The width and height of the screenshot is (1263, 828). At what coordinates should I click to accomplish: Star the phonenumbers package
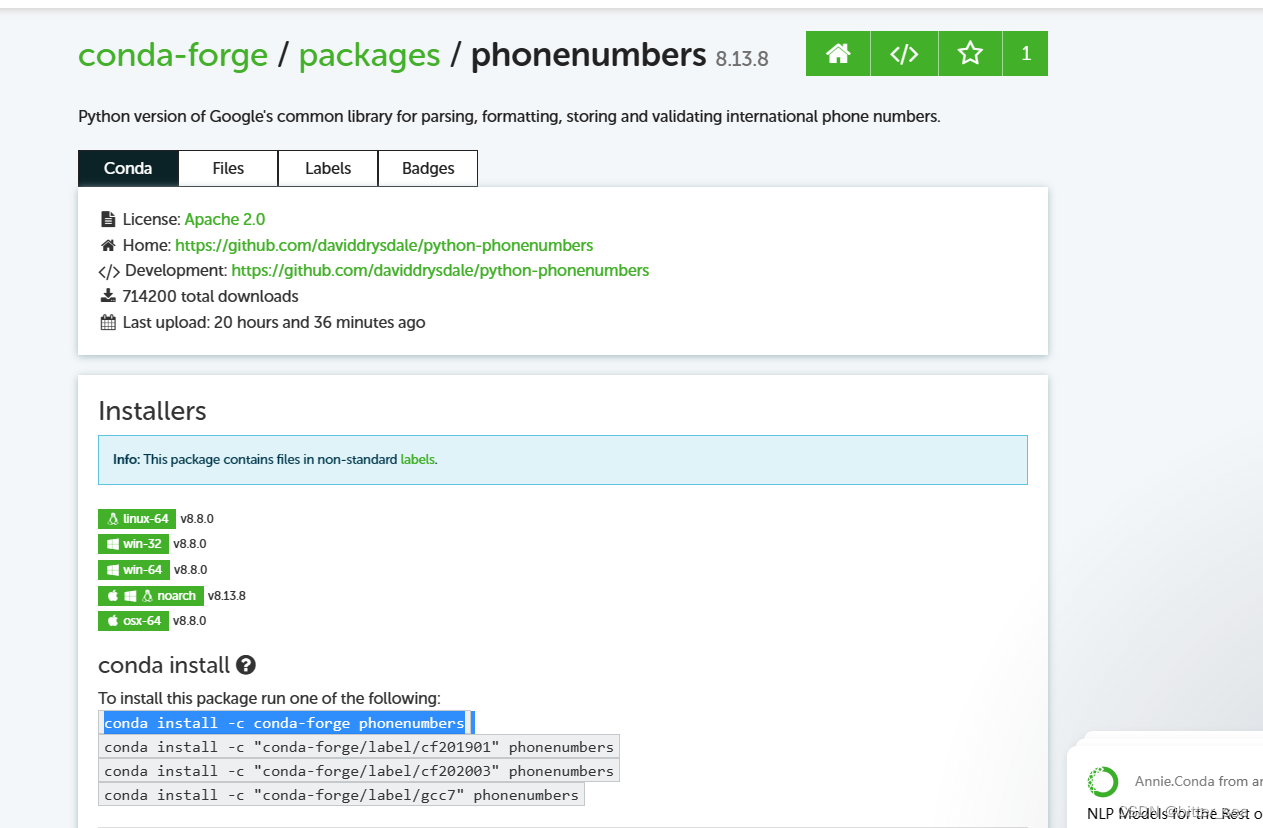coord(969,53)
